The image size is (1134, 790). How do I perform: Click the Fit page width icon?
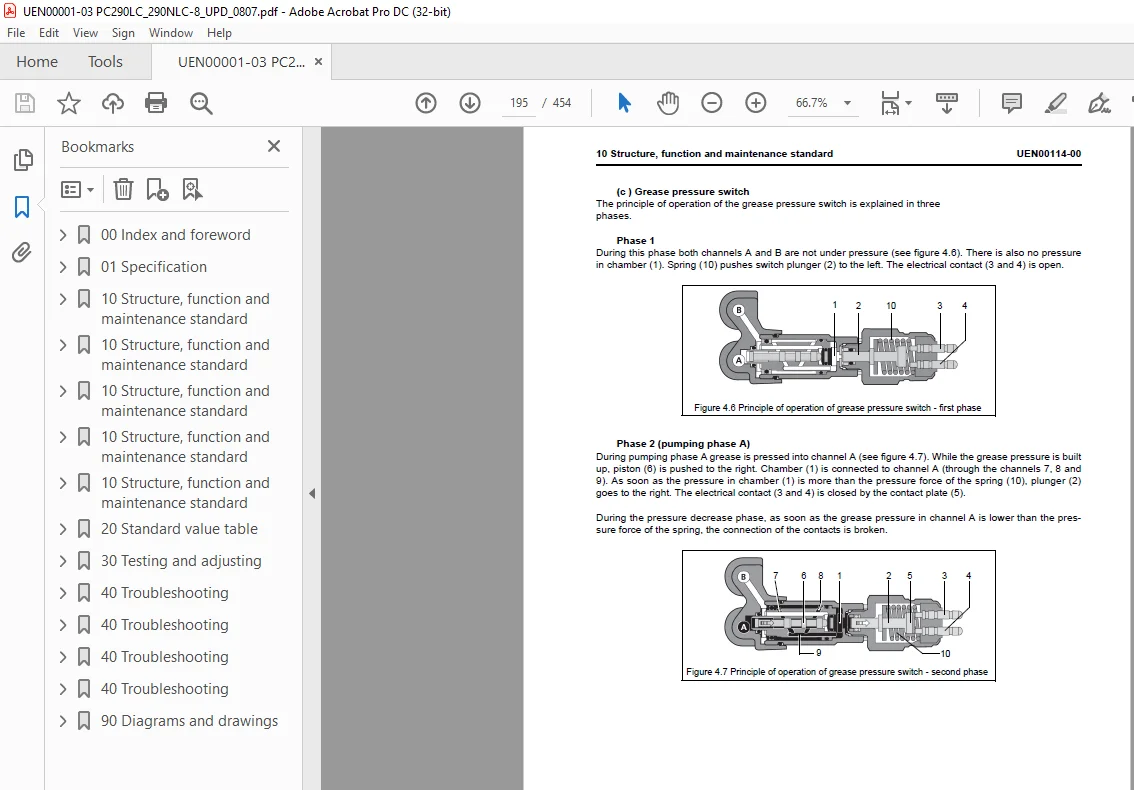pyautogui.click(x=890, y=103)
